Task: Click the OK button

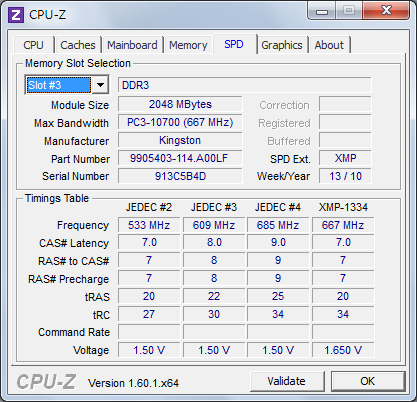Action: 368,381
